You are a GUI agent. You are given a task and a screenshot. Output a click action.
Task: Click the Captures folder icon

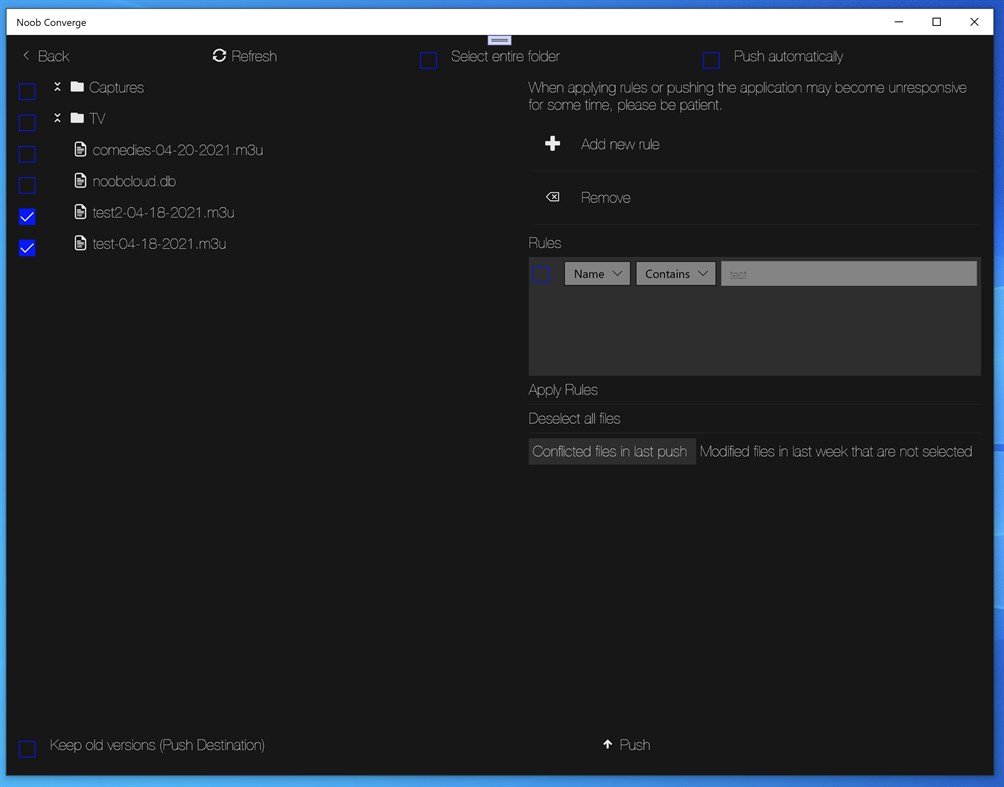[78, 87]
